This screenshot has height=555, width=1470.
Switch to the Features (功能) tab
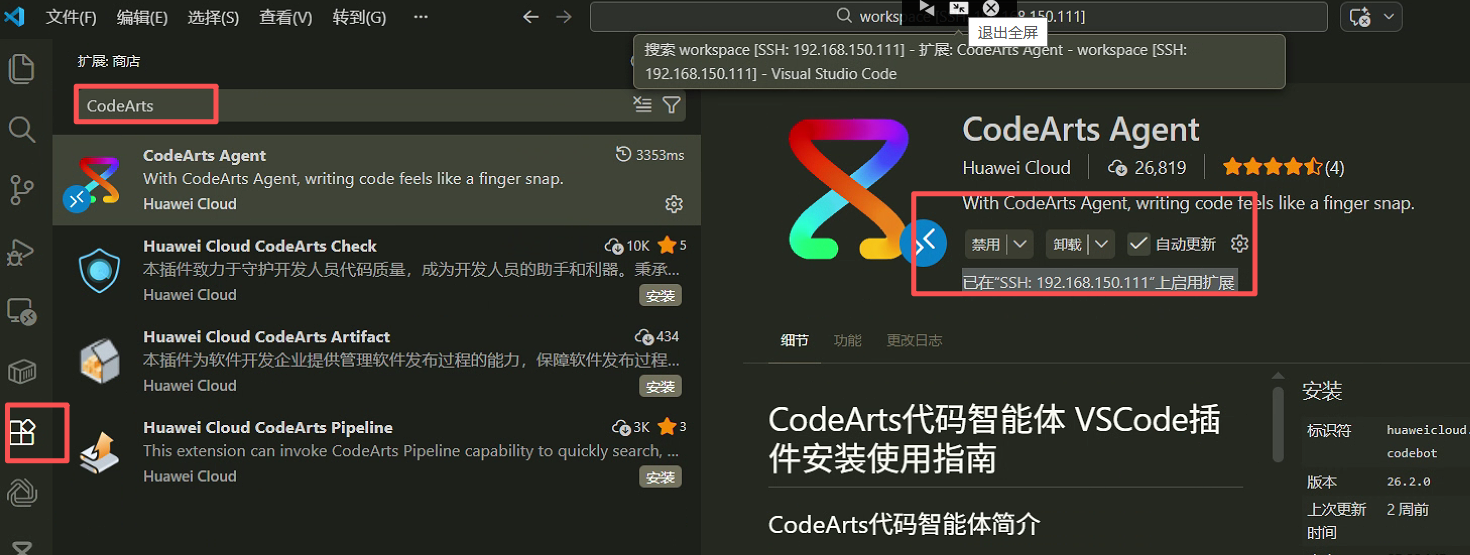(x=847, y=340)
